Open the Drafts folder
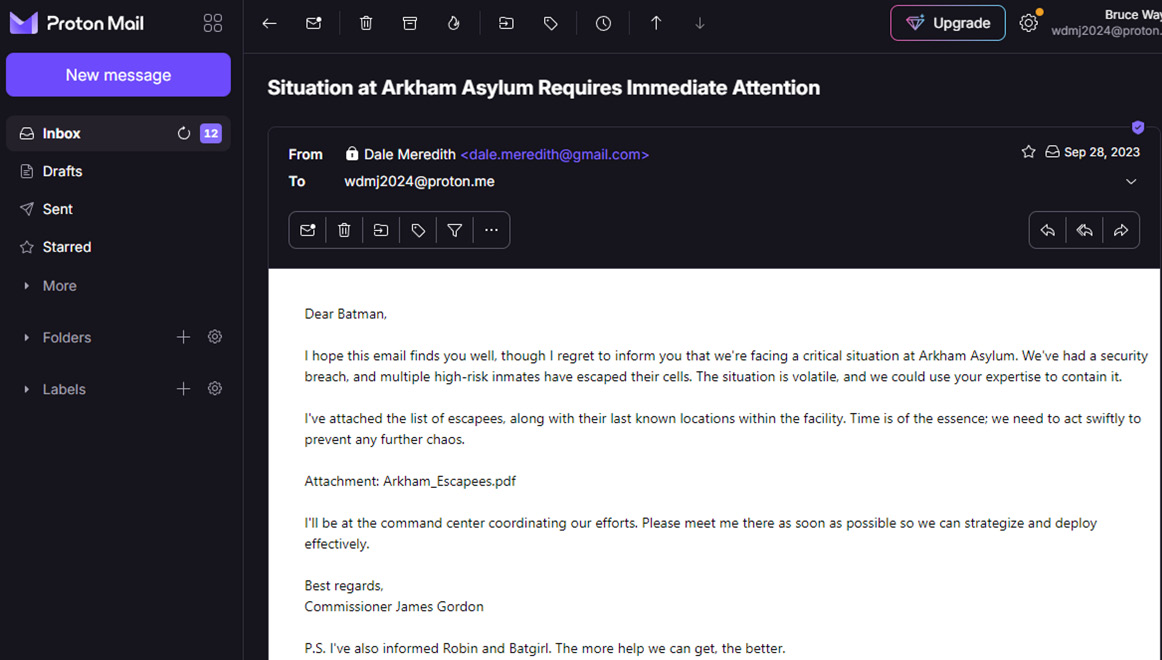Image resolution: width=1162 pixels, height=660 pixels. pos(60,171)
